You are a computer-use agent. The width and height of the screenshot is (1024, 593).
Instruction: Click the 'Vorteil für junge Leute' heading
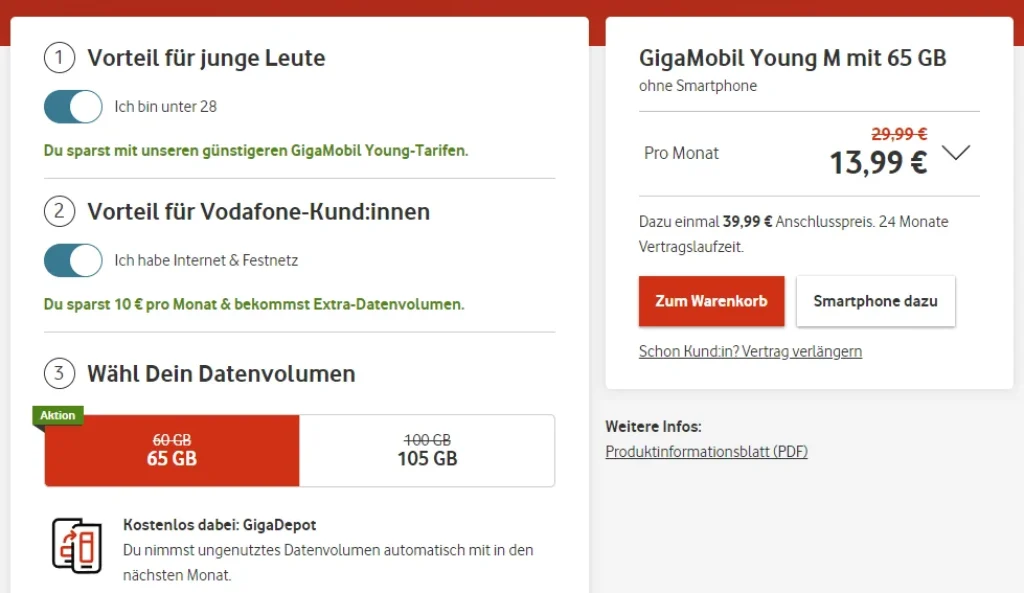click(206, 58)
